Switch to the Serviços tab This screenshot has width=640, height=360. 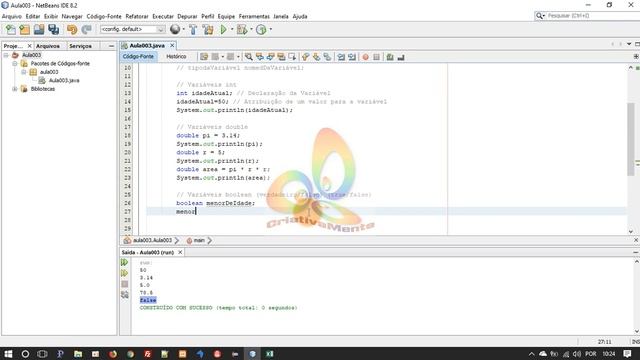(80, 46)
